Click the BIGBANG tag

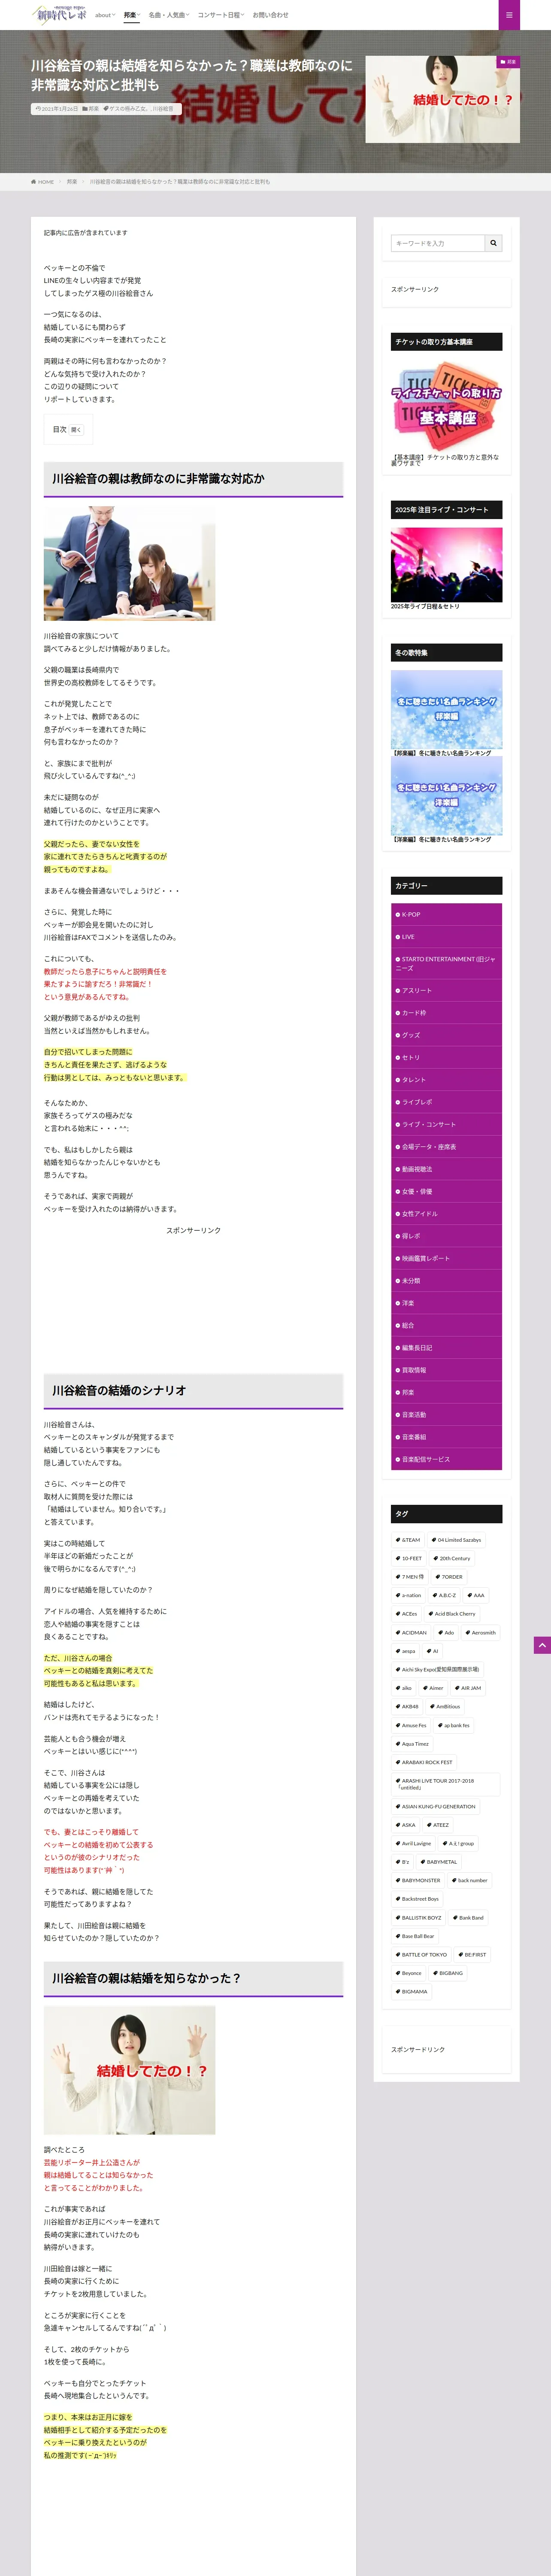coord(448,1973)
